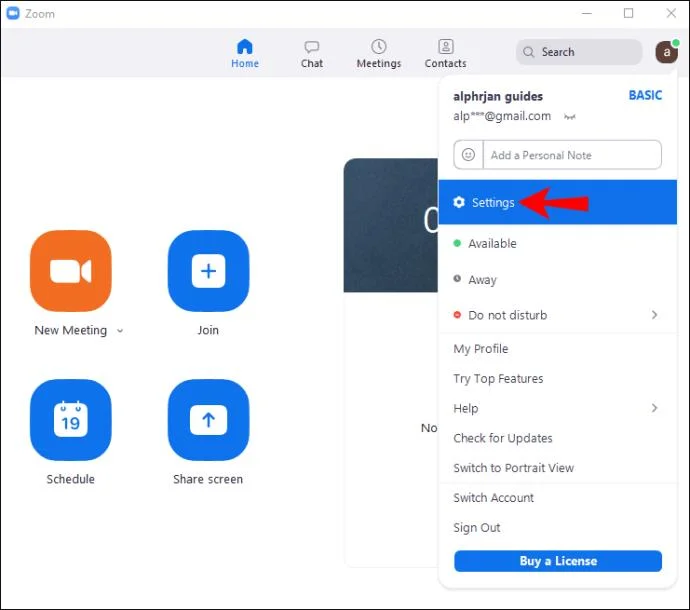This screenshot has height=610, width=690.
Task: Click the emoji smiley icon
Action: click(x=468, y=154)
